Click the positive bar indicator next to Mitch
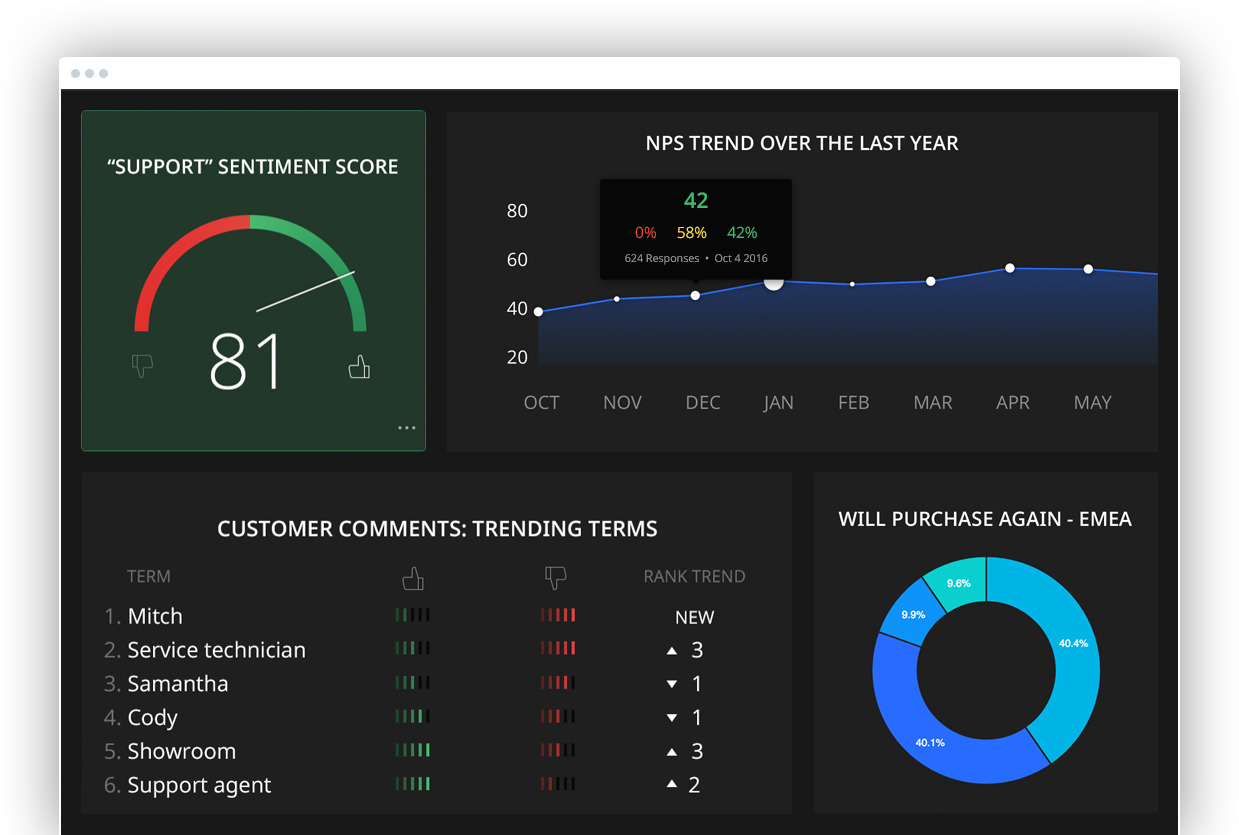The image size is (1239, 835). tap(413, 615)
